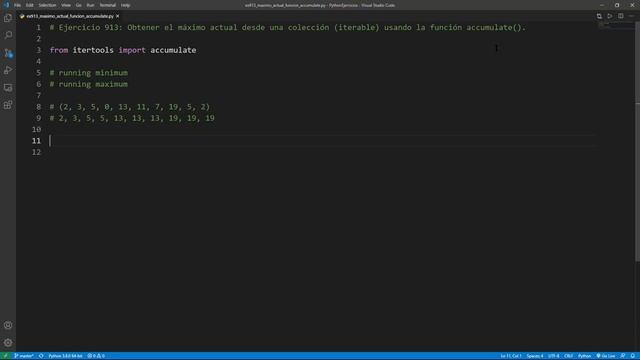This screenshot has height=360, width=640.
Task: Minimize the Visual Studio Code window
Action: 602,5
